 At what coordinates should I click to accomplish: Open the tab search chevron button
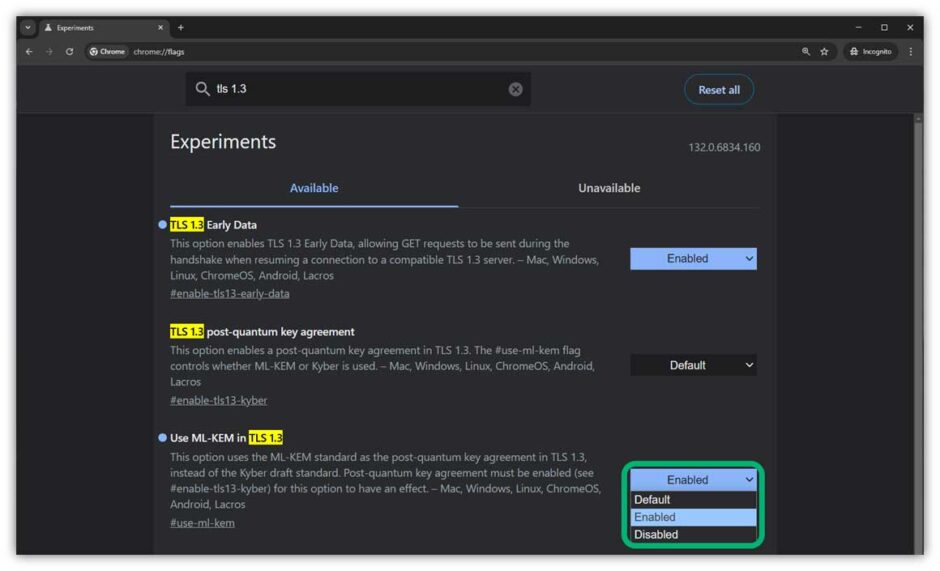28,28
